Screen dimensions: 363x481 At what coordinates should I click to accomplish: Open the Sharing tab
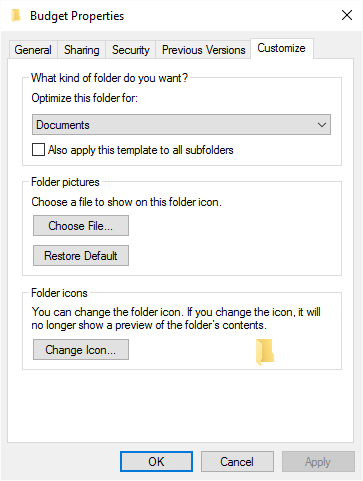point(82,50)
